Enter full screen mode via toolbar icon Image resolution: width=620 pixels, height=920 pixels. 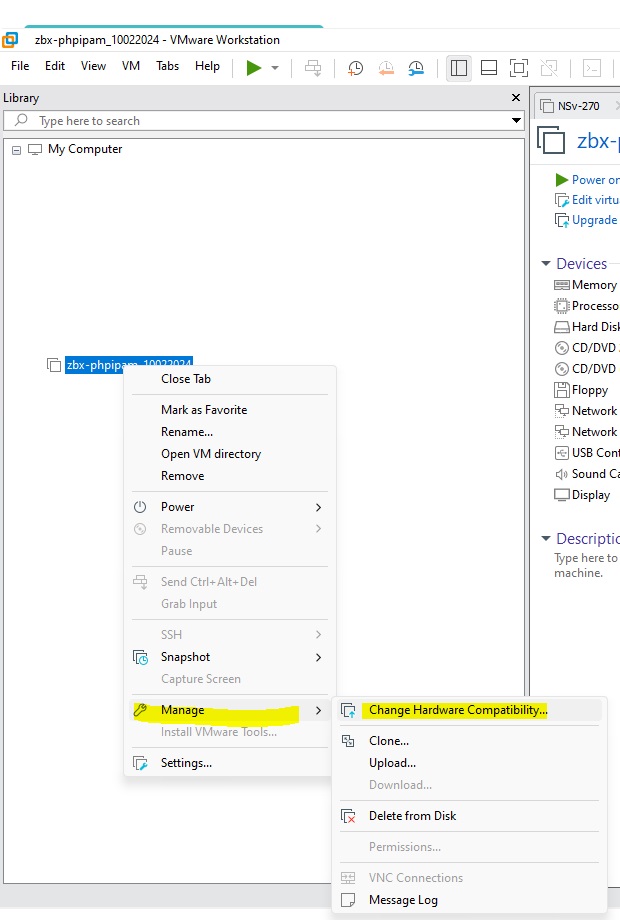pyautogui.click(x=518, y=68)
